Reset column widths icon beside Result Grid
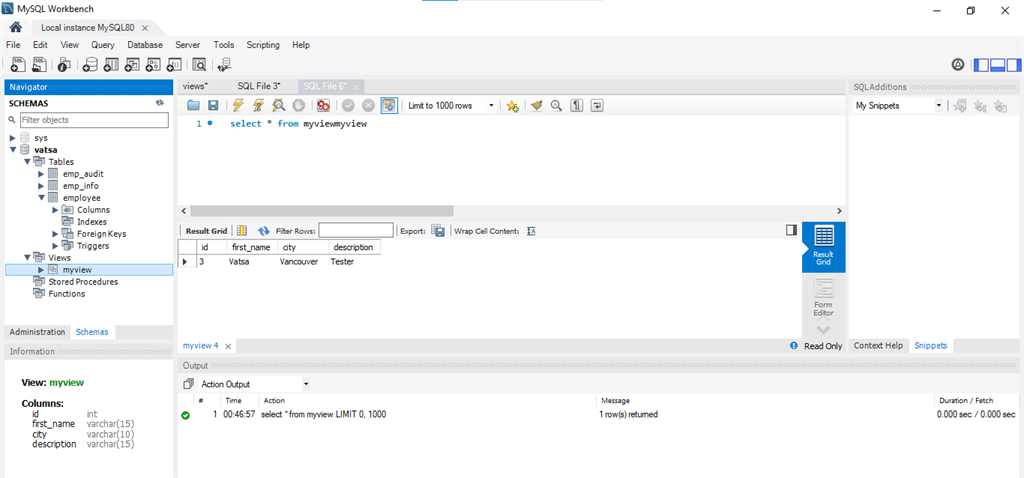This screenshot has width=1024, height=478. tap(242, 231)
